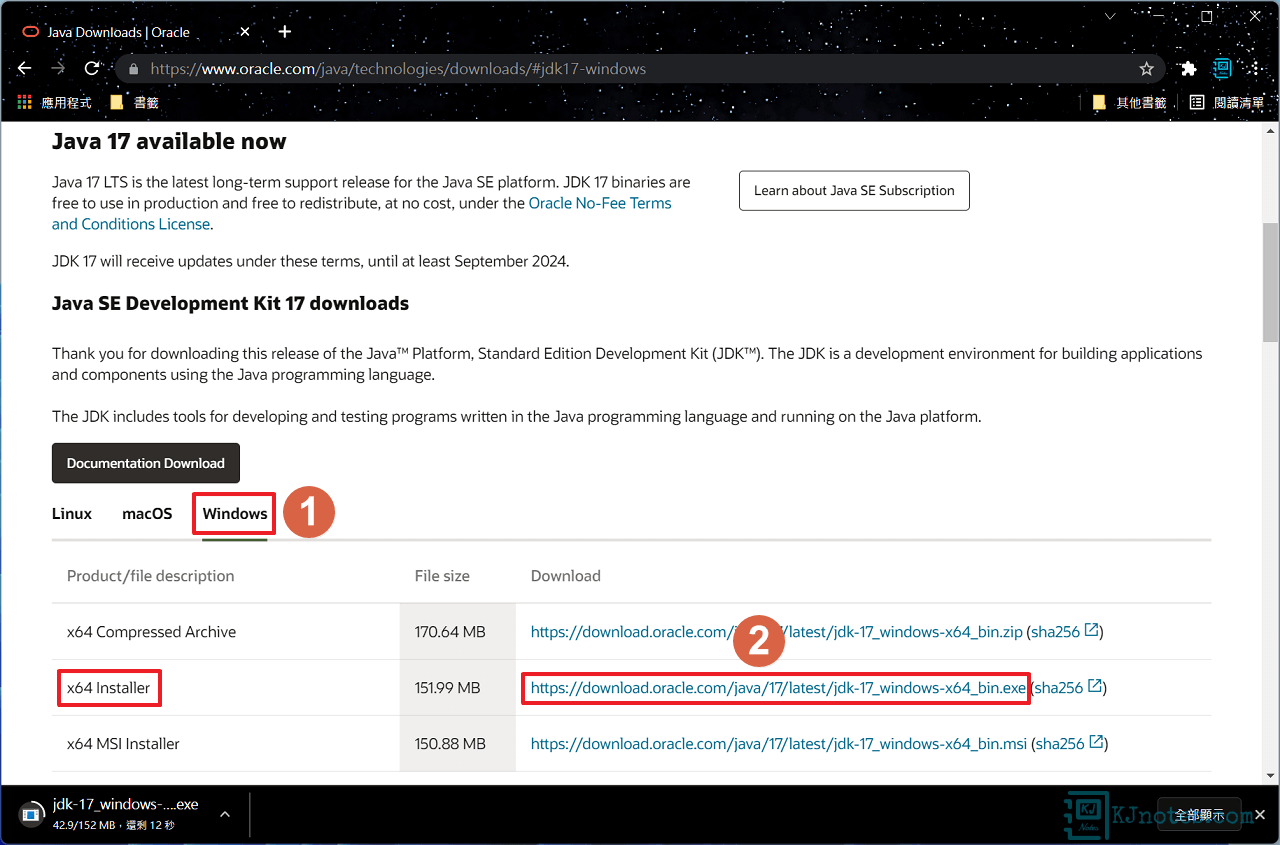This screenshot has height=845, width=1280.
Task: Click the 170.64 MB file size
Action: point(450,632)
